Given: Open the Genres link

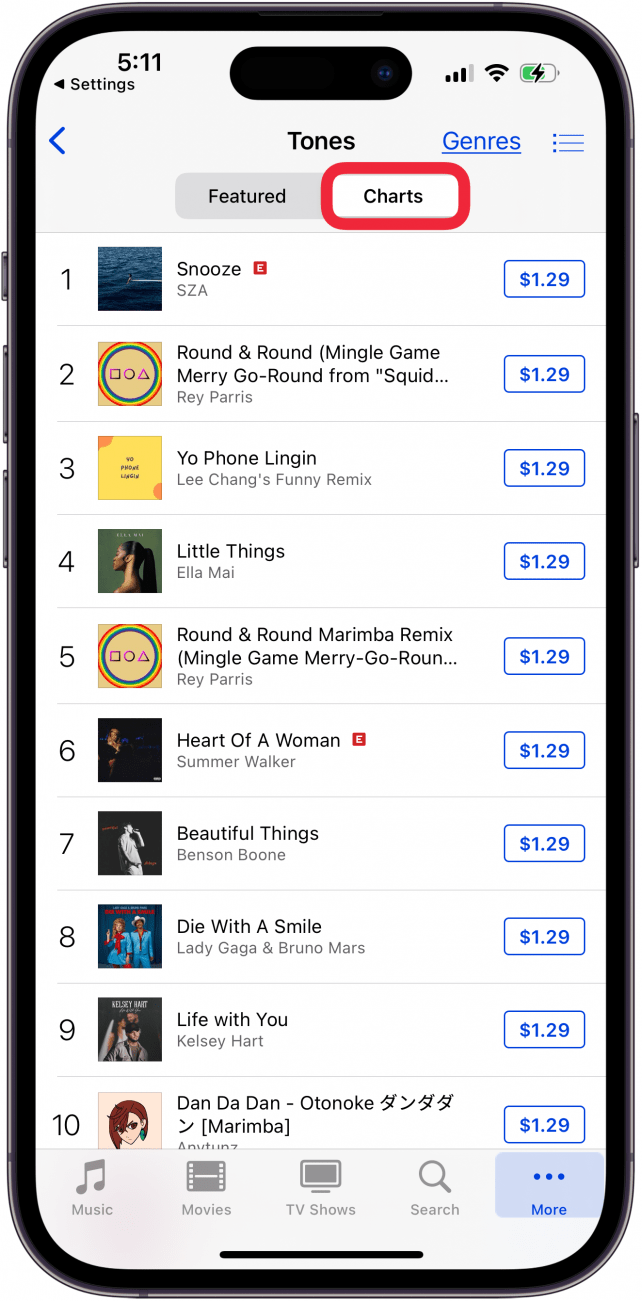Looking at the screenshot, I should pyautogui.click(x=481, y=142).
